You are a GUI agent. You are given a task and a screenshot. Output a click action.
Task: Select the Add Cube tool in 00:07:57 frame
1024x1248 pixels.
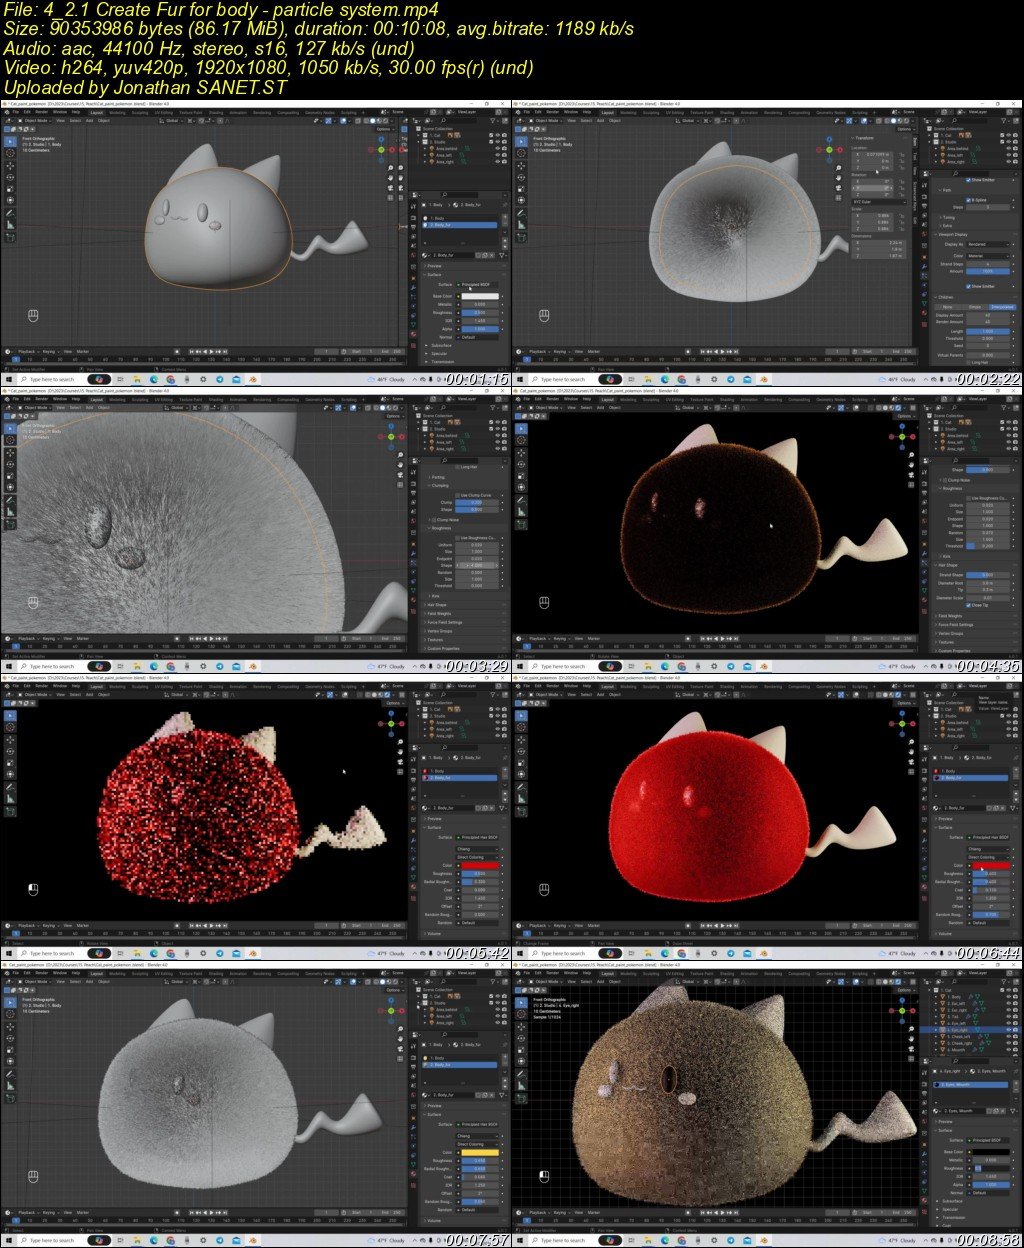[10, 1098]
